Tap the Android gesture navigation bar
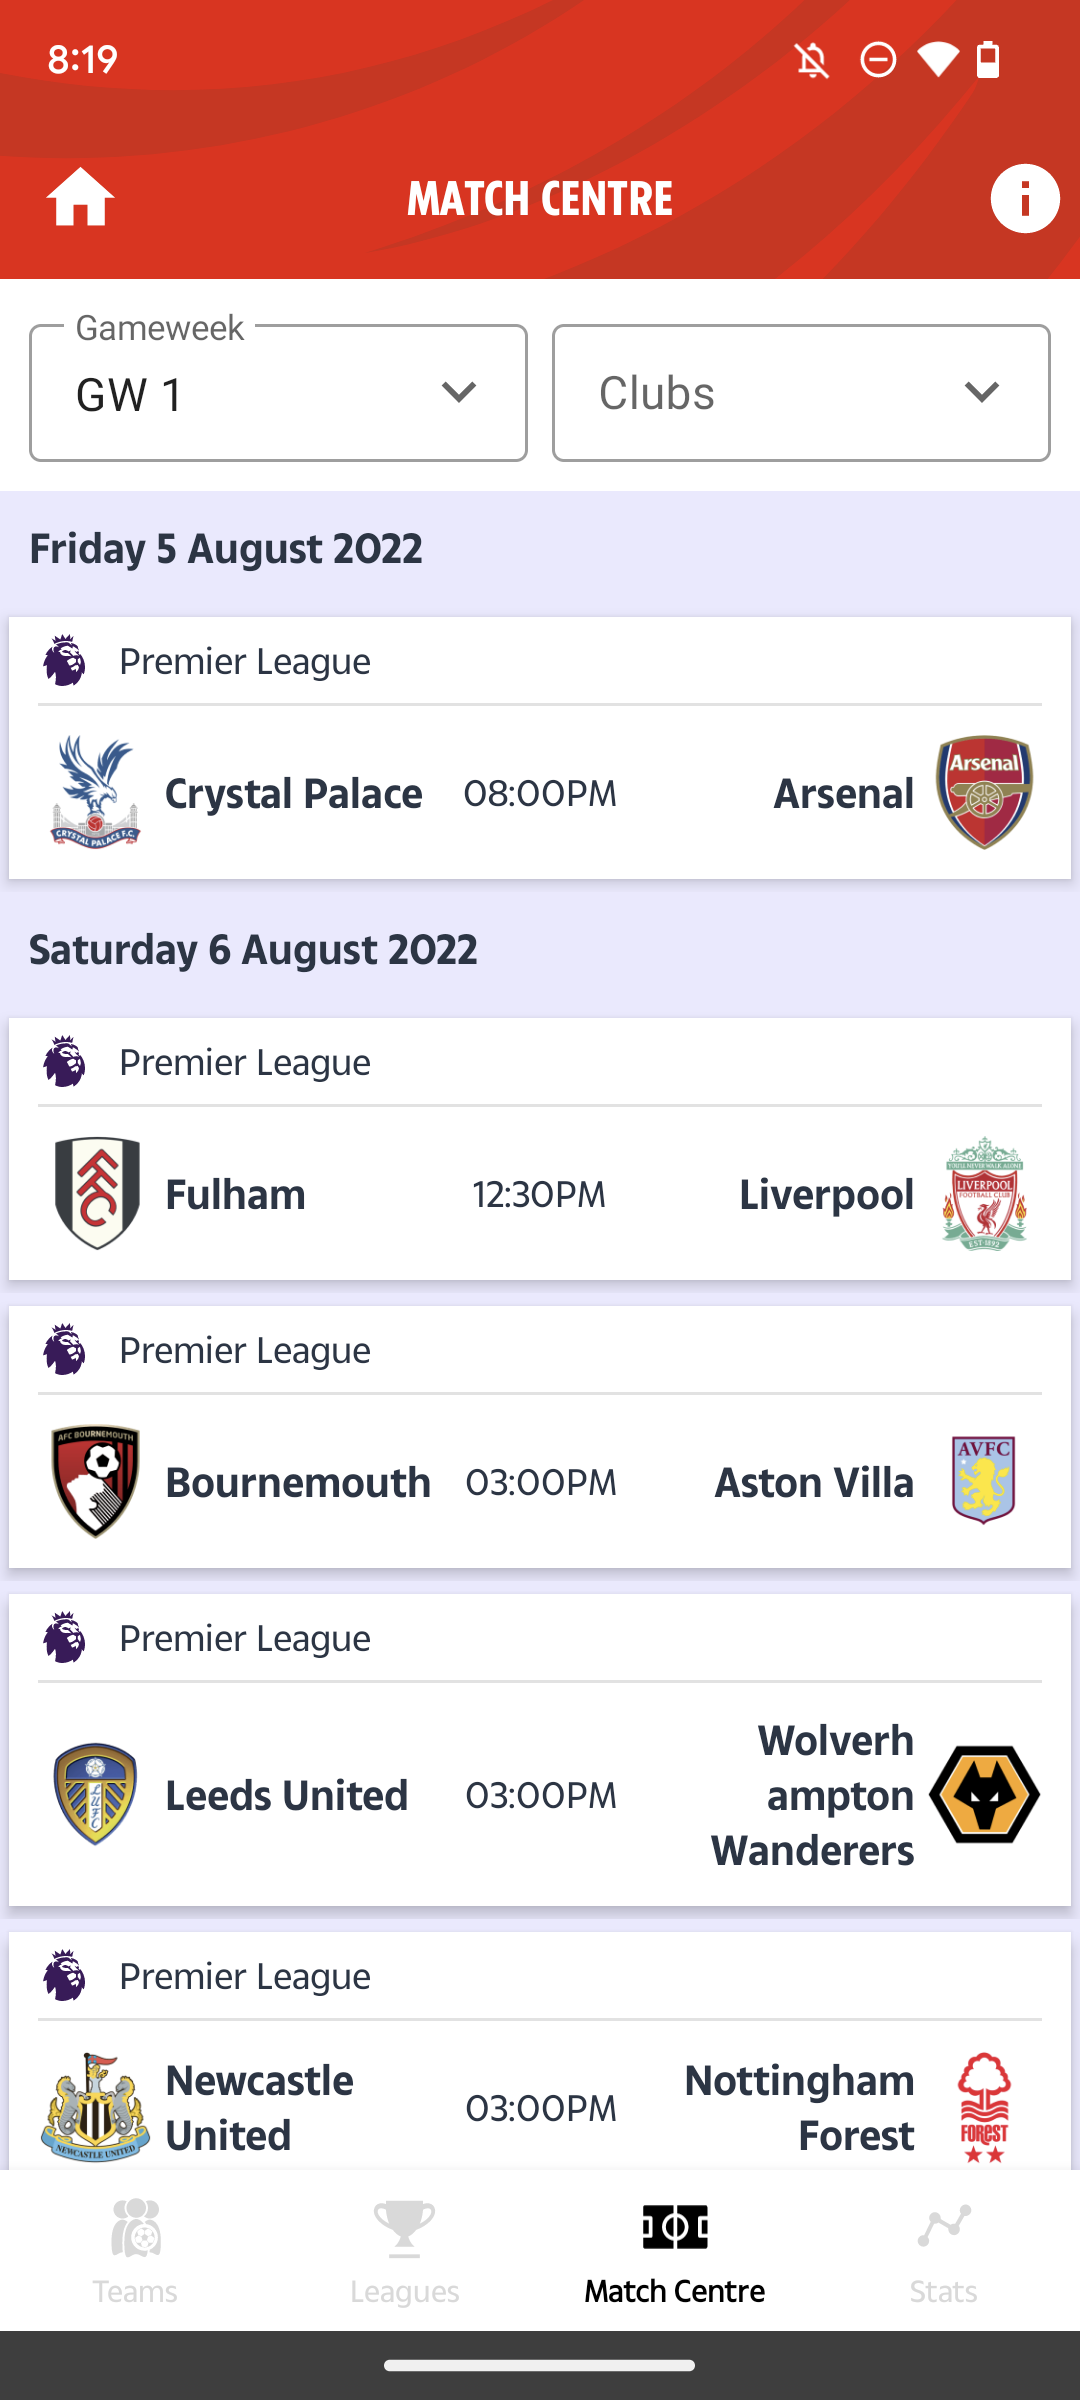 point(540,2366)
